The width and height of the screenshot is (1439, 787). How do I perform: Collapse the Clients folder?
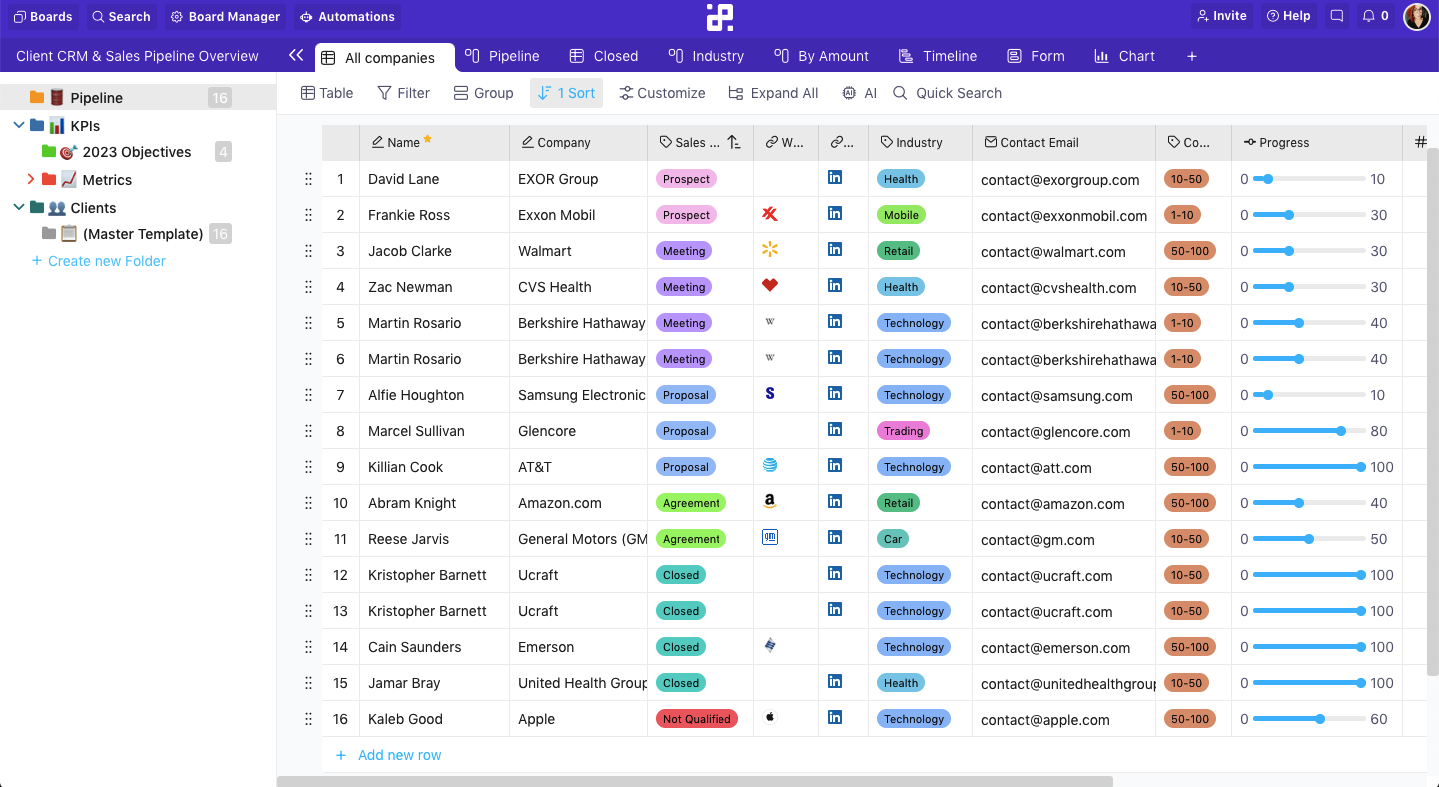click(x=18, y=207)
